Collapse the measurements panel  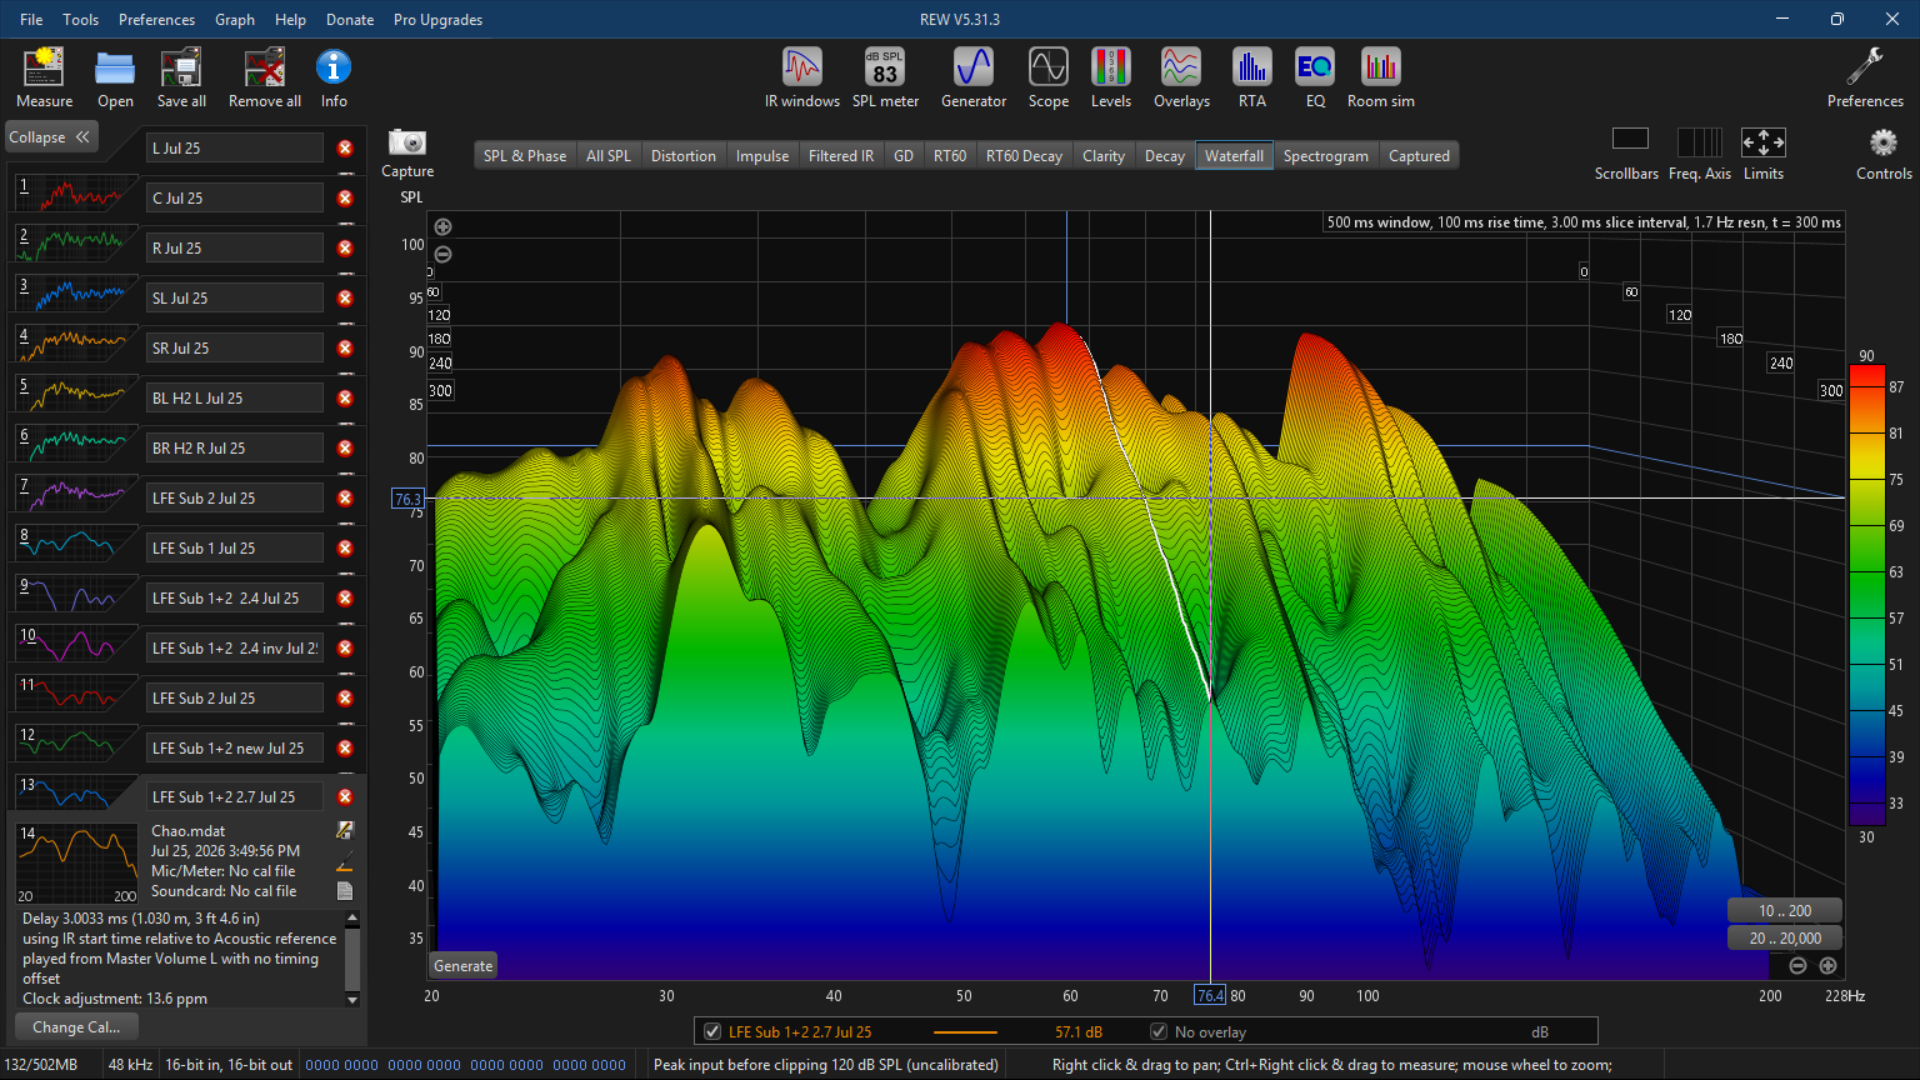(49, 137)
